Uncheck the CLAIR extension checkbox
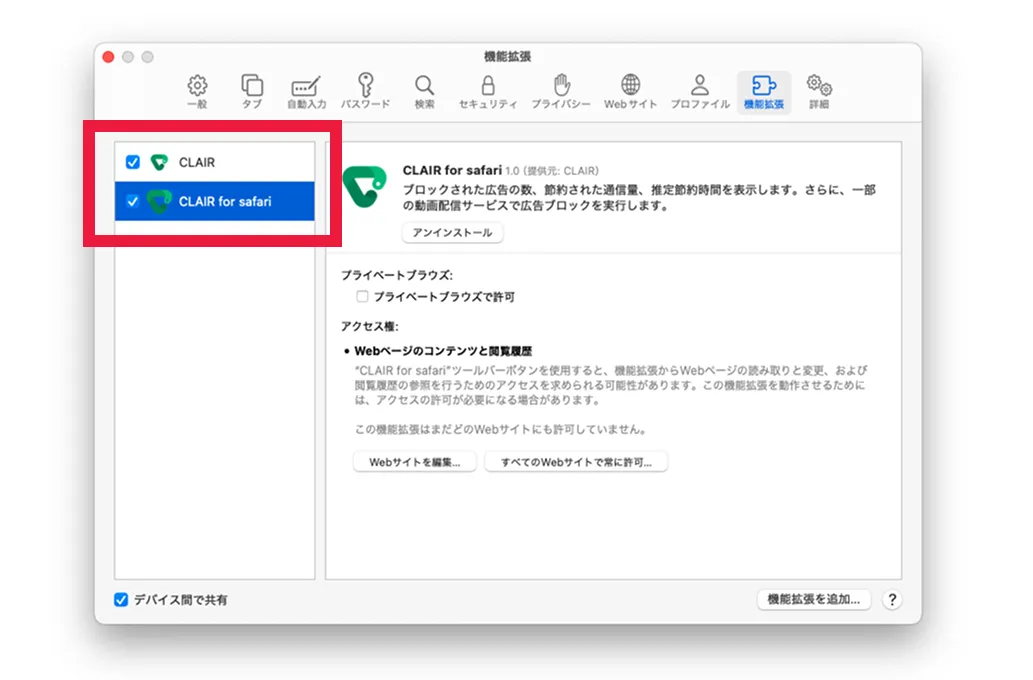 click(x=132, y=162)
